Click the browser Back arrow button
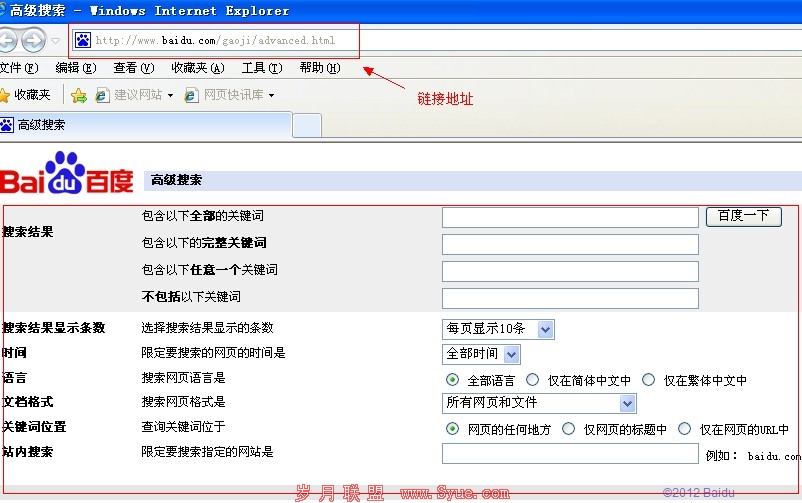This screenshot has width=802, height=503. pyautogui.click(x=7, y=41)
